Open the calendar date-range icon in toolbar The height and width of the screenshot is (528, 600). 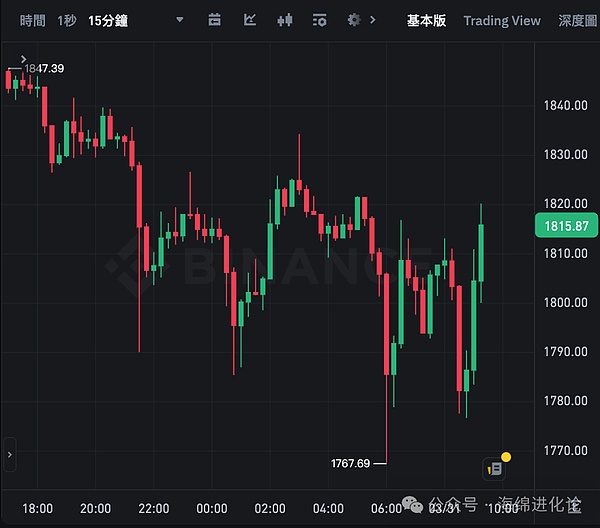[214, 20]
